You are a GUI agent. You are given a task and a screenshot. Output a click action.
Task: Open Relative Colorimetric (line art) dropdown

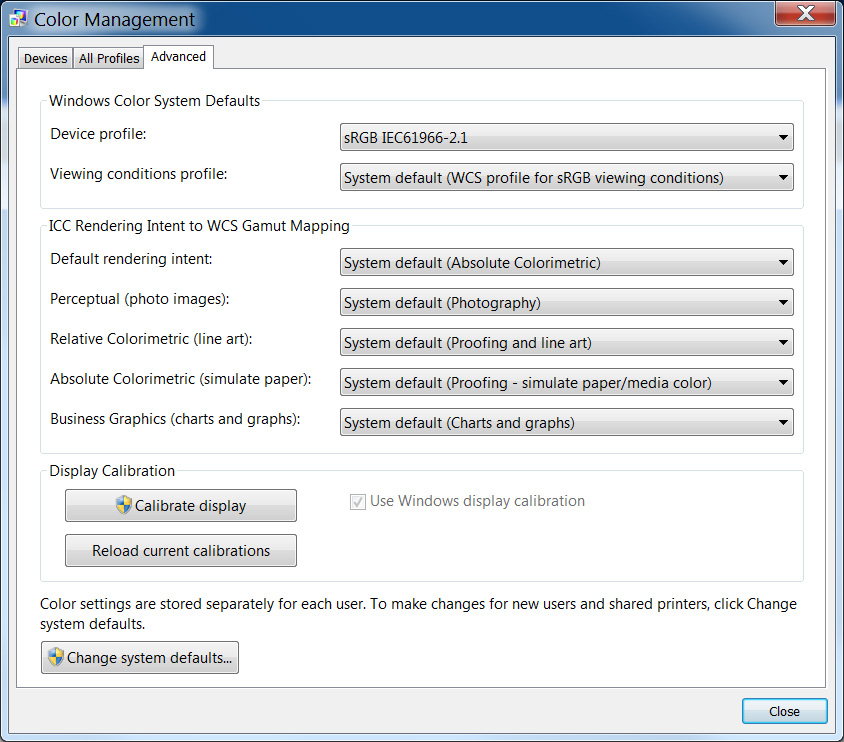tap(566, 343)
